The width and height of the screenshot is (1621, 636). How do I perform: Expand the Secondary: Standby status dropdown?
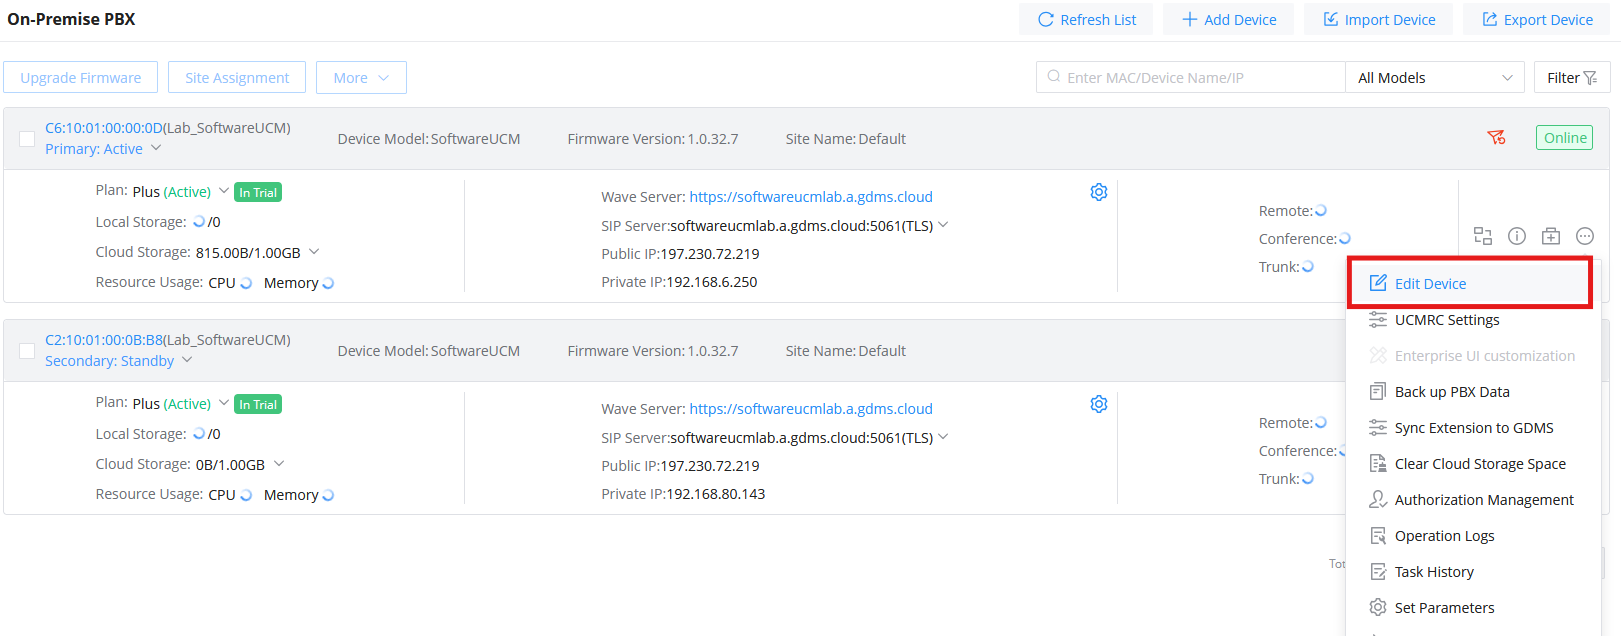click(119, 361)
